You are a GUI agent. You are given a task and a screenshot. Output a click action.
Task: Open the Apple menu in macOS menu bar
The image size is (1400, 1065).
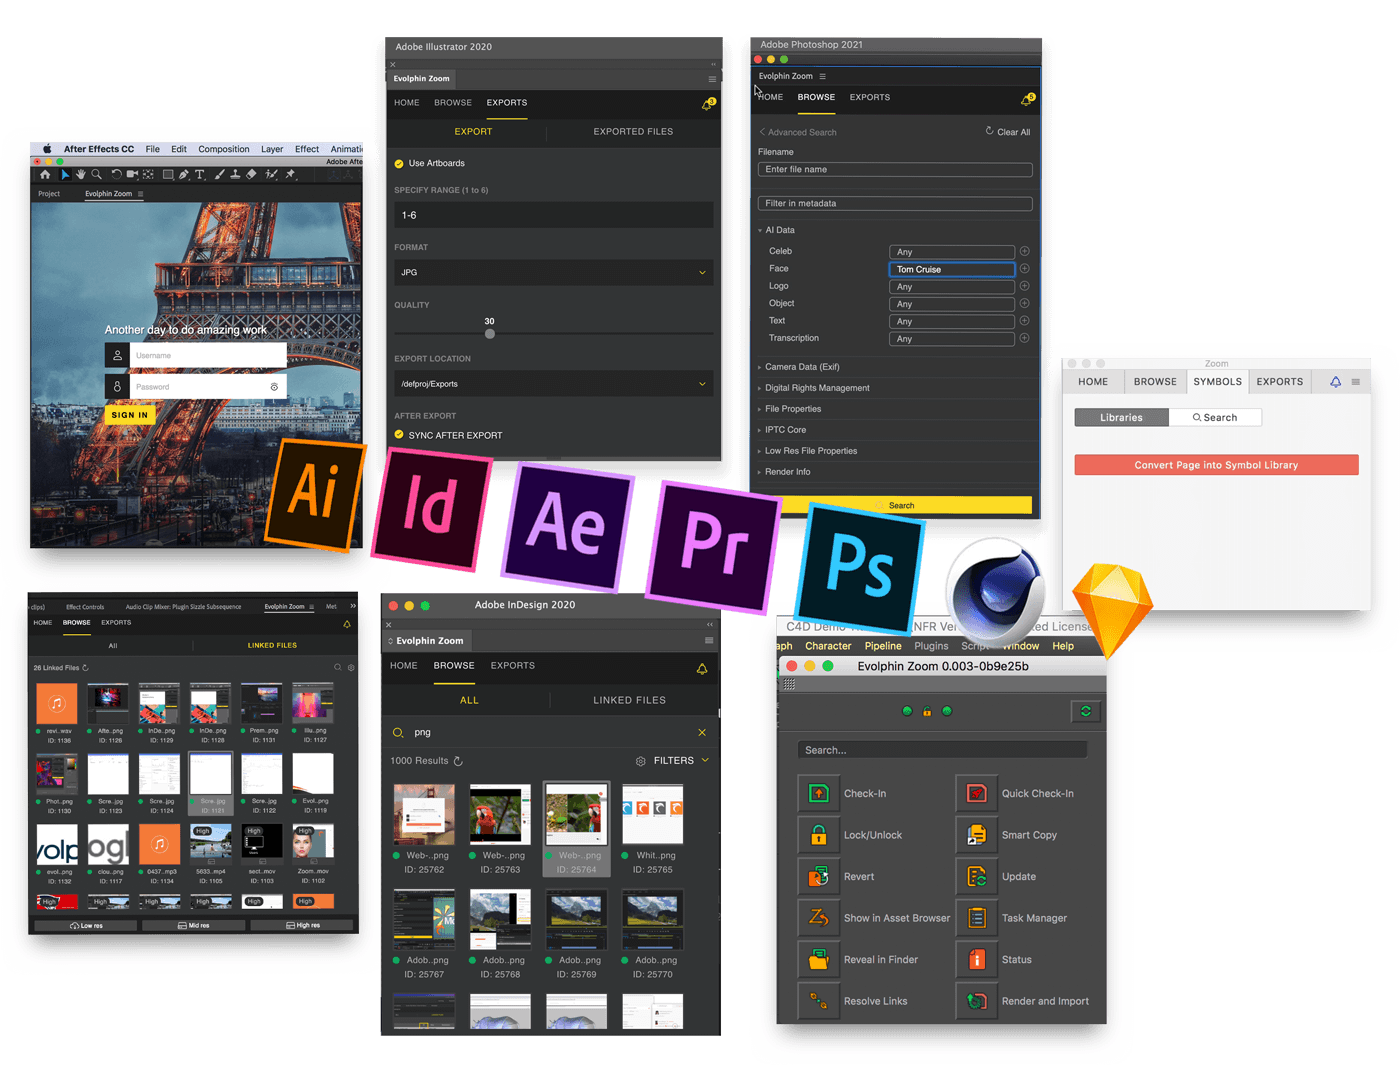pyautogui.click(x=46, y=149)
